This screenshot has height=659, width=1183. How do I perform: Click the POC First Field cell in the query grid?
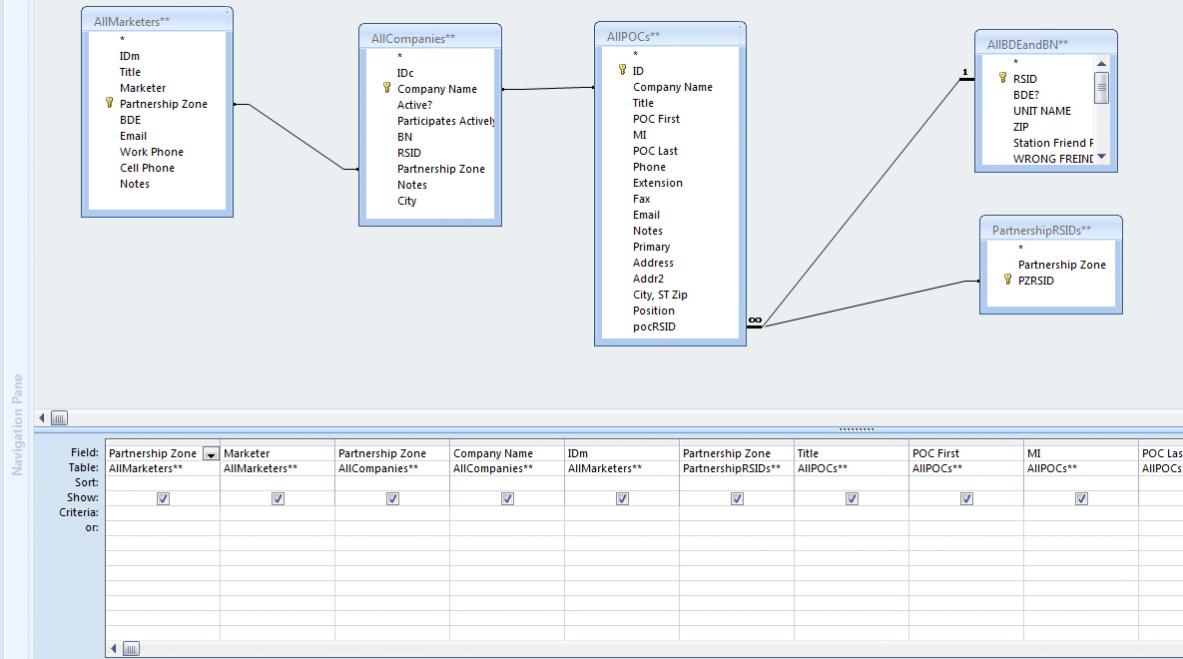click(x=966, y=453)
